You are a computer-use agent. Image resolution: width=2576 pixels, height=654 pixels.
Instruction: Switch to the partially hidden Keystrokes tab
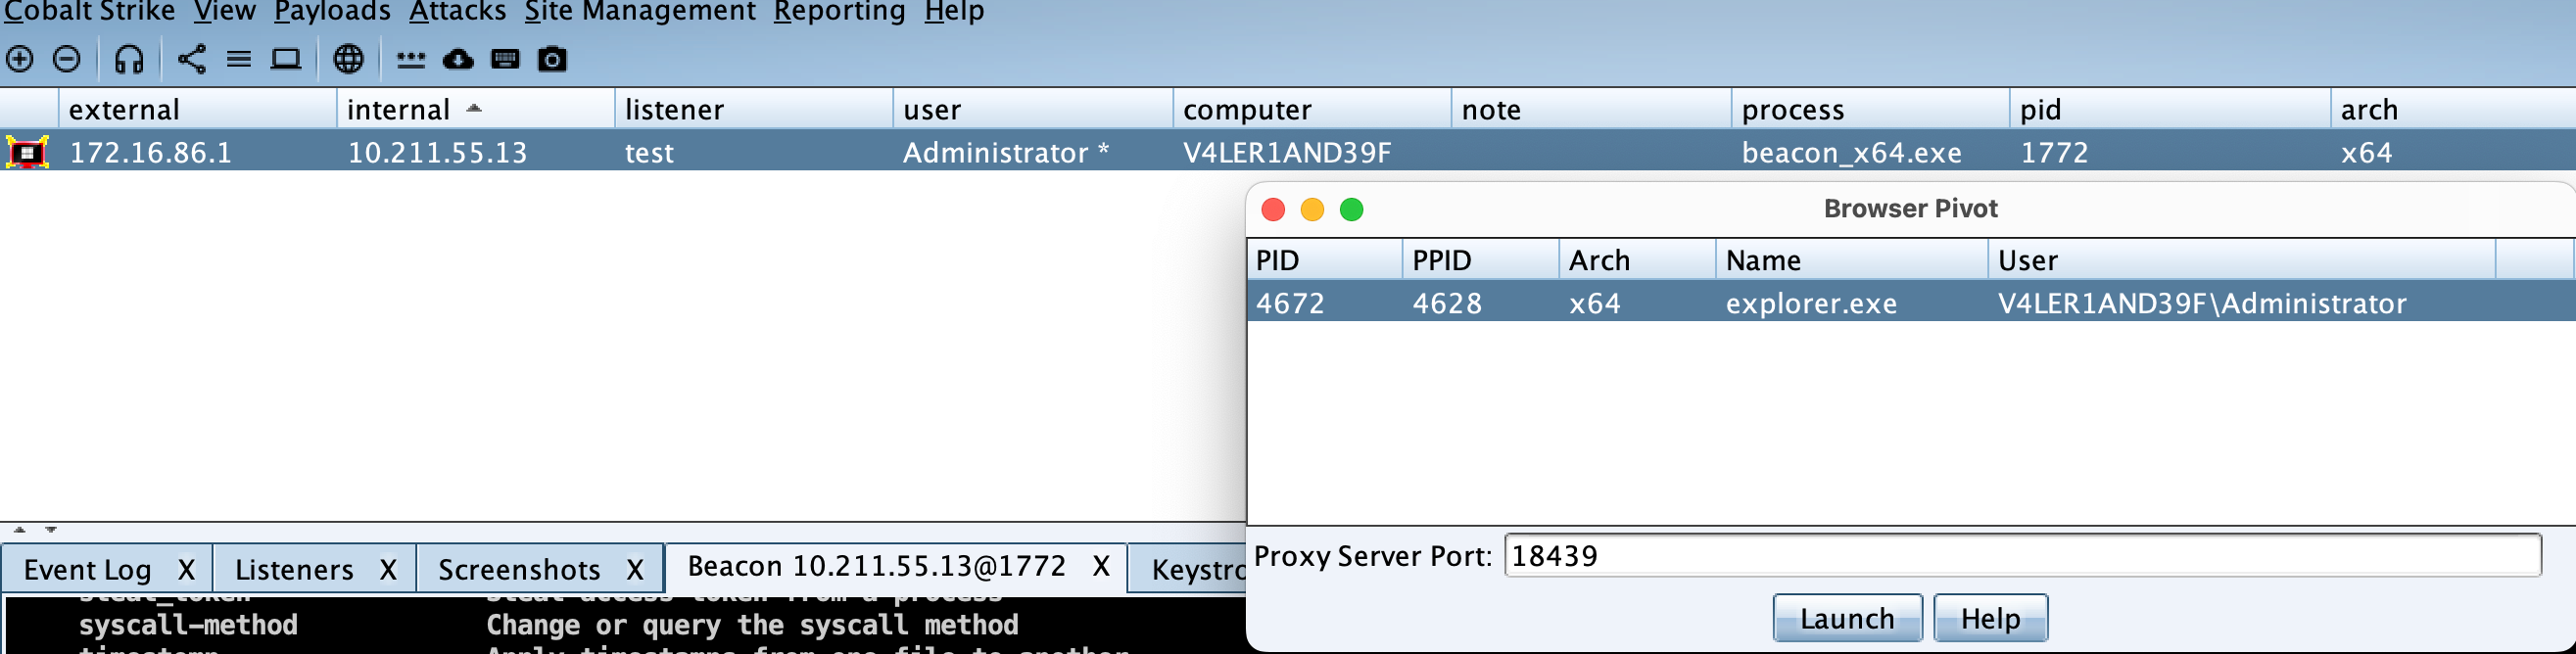1198,569
